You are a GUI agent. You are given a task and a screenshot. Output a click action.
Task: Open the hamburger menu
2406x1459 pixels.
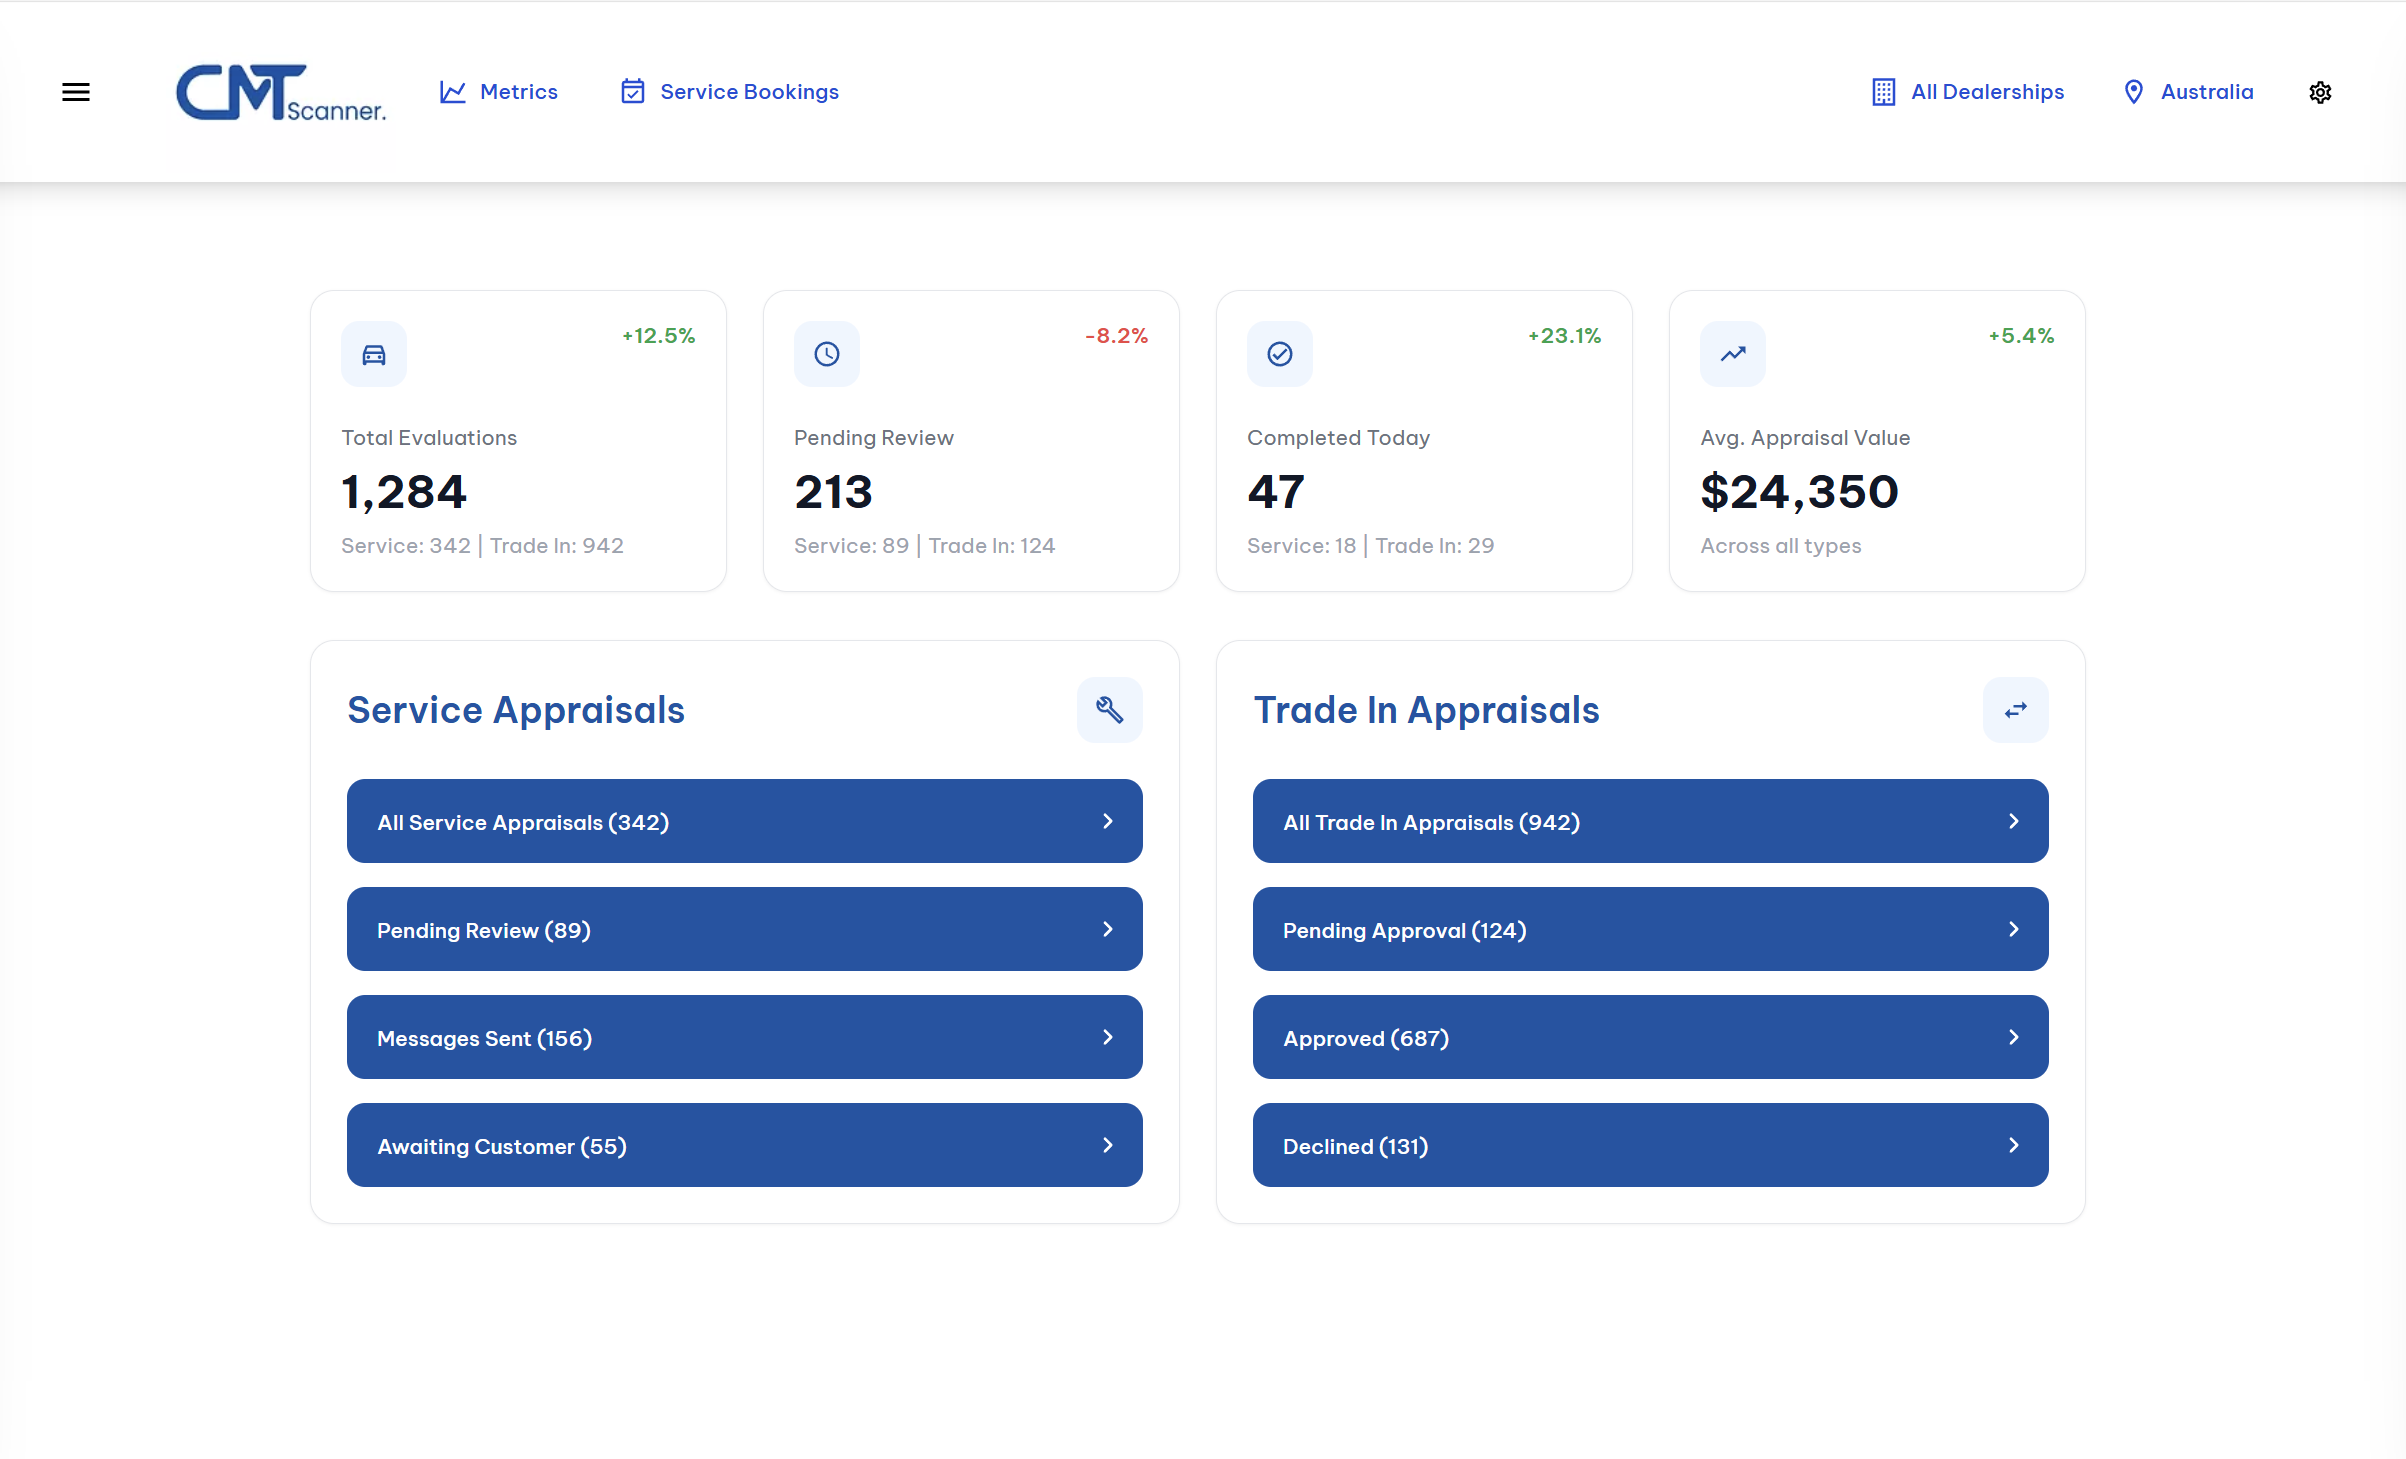pos(76,92)
